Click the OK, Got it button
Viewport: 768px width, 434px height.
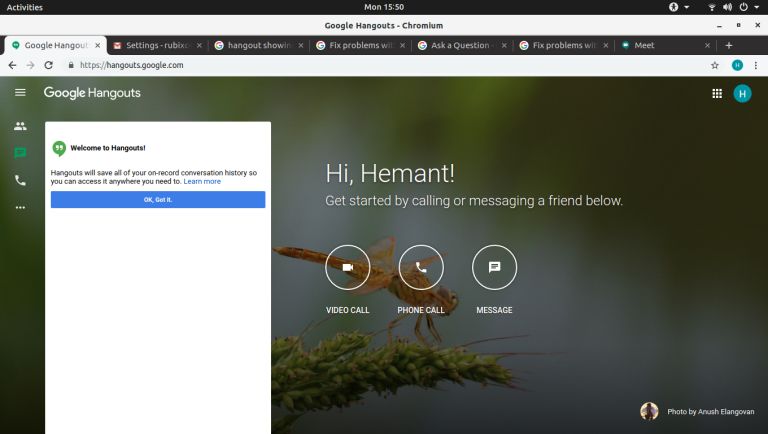(158, 199)
